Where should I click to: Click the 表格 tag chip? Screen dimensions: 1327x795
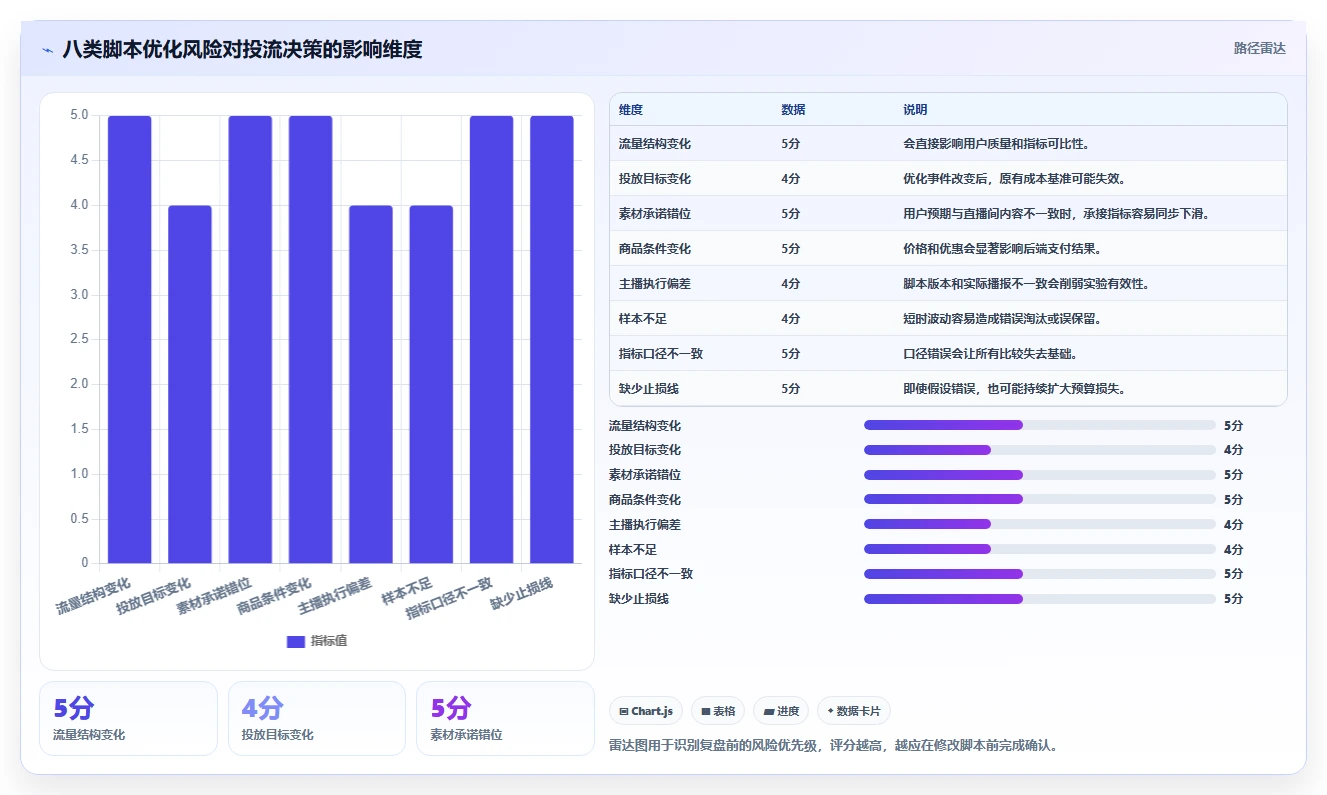[718, 711]
